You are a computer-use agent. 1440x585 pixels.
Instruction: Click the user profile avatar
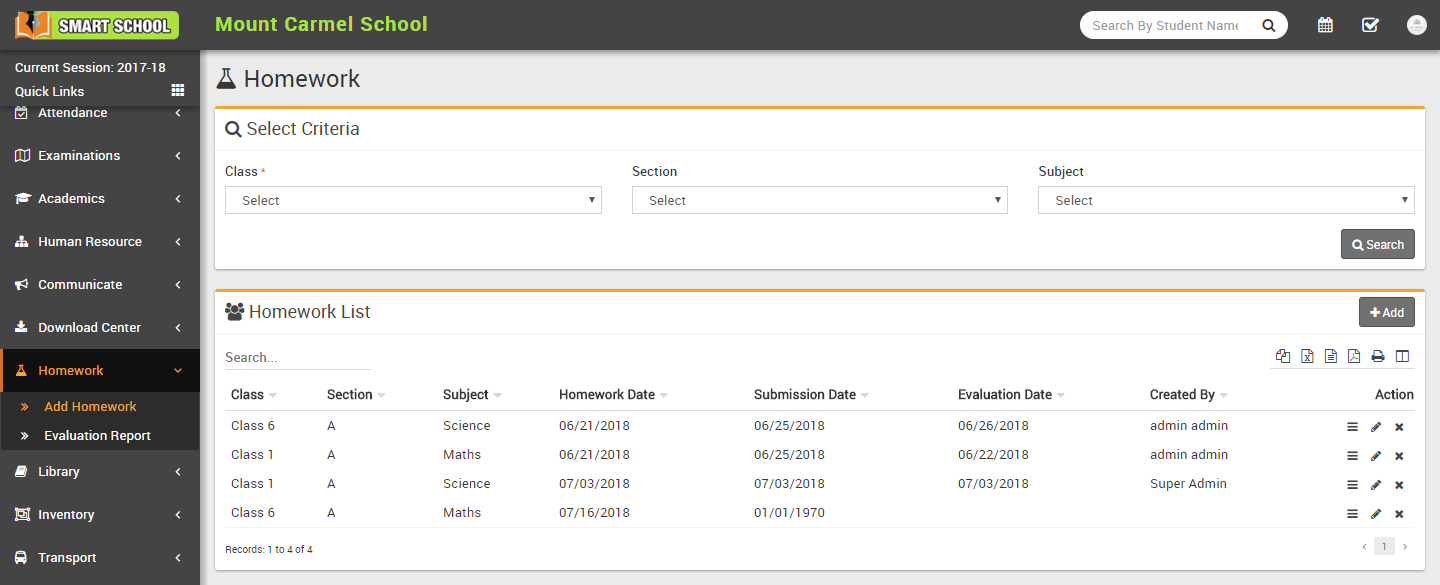pyautogui.click(x=1416, y=25)
